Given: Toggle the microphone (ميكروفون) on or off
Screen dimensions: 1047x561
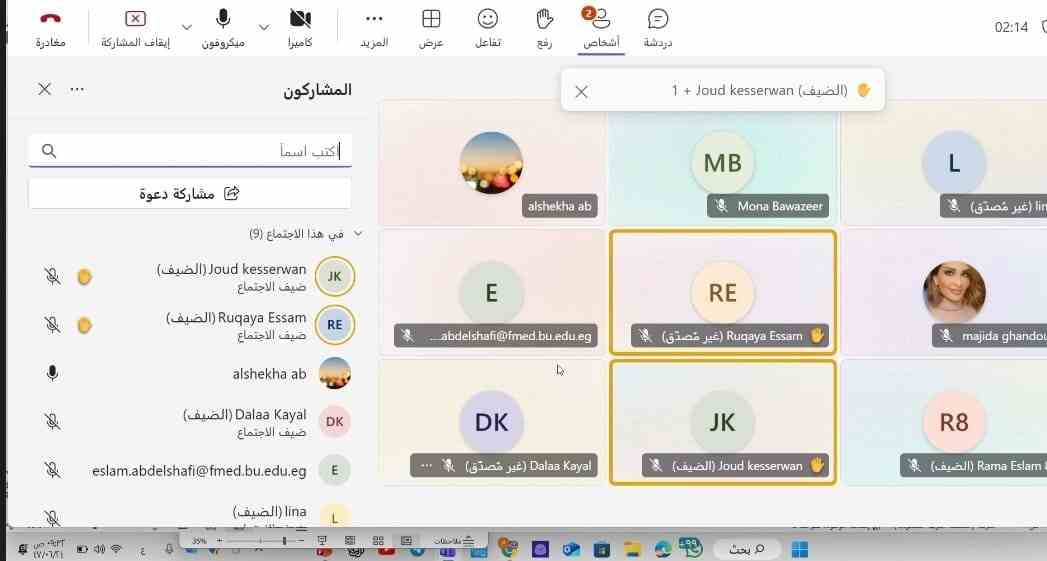Looking at the screenshot, I should pyautogui.click(x=223, y=19).
